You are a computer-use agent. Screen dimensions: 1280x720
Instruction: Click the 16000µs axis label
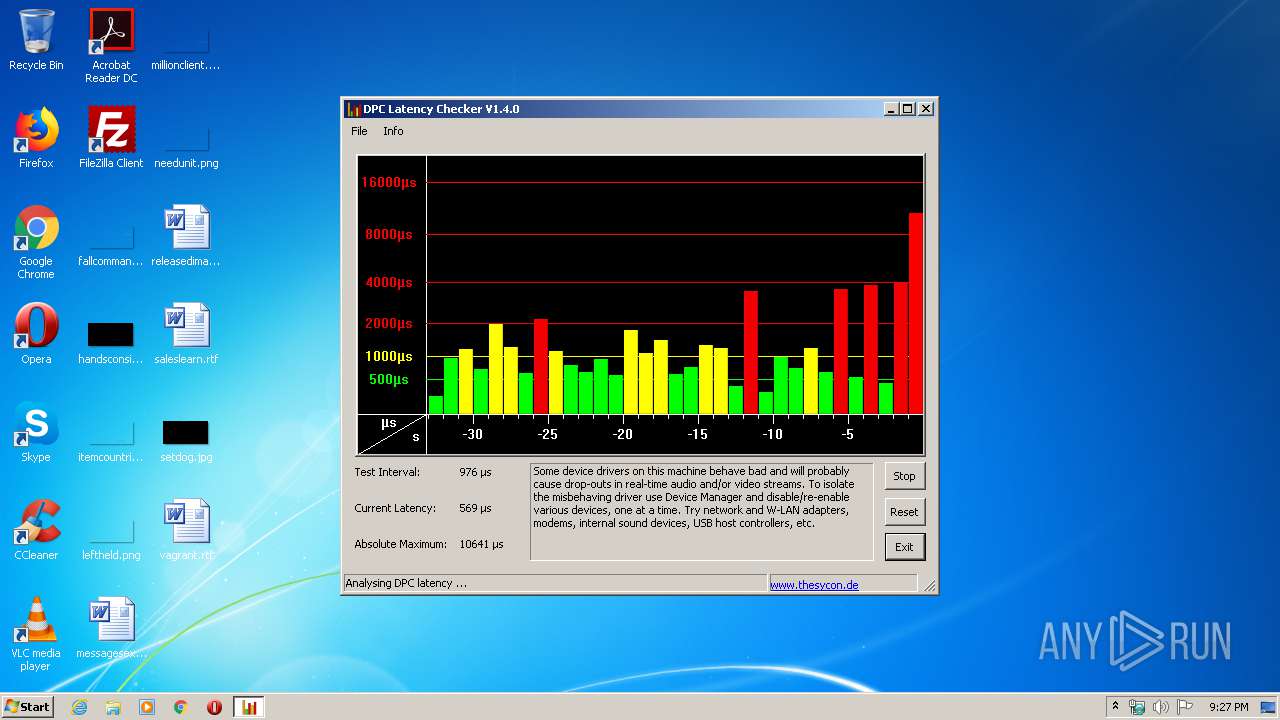pyautogui.click(x=388, y=182)
